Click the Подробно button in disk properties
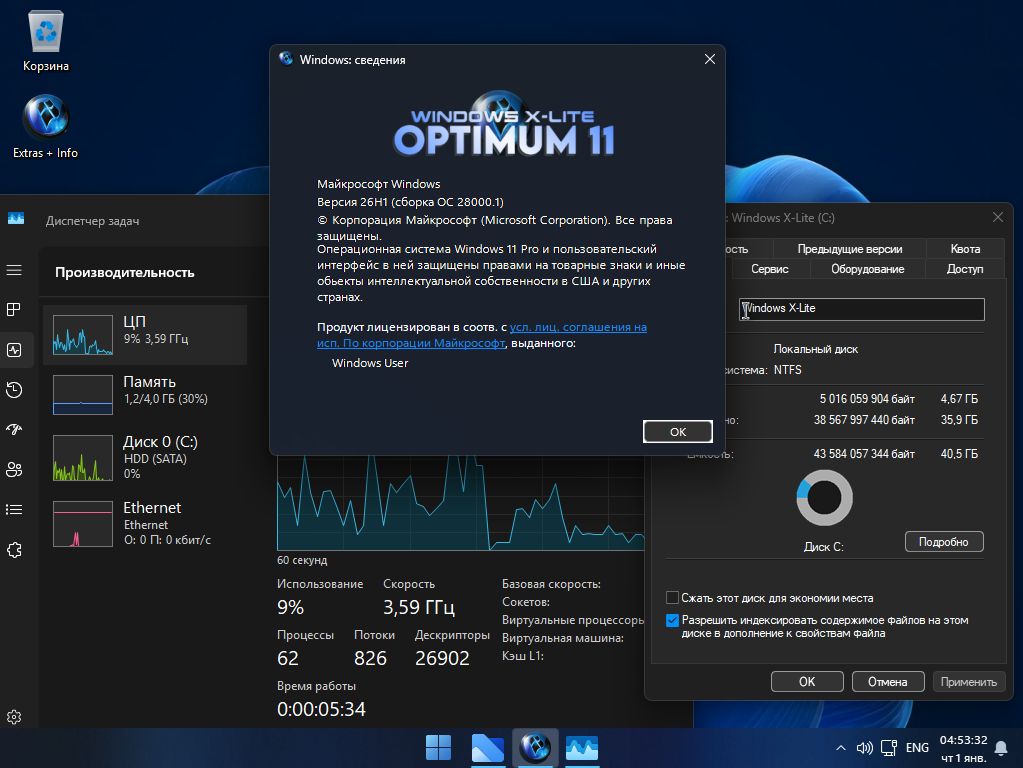Image resolution: width=1023 pixels, height=768 pixels. point(943,542)
